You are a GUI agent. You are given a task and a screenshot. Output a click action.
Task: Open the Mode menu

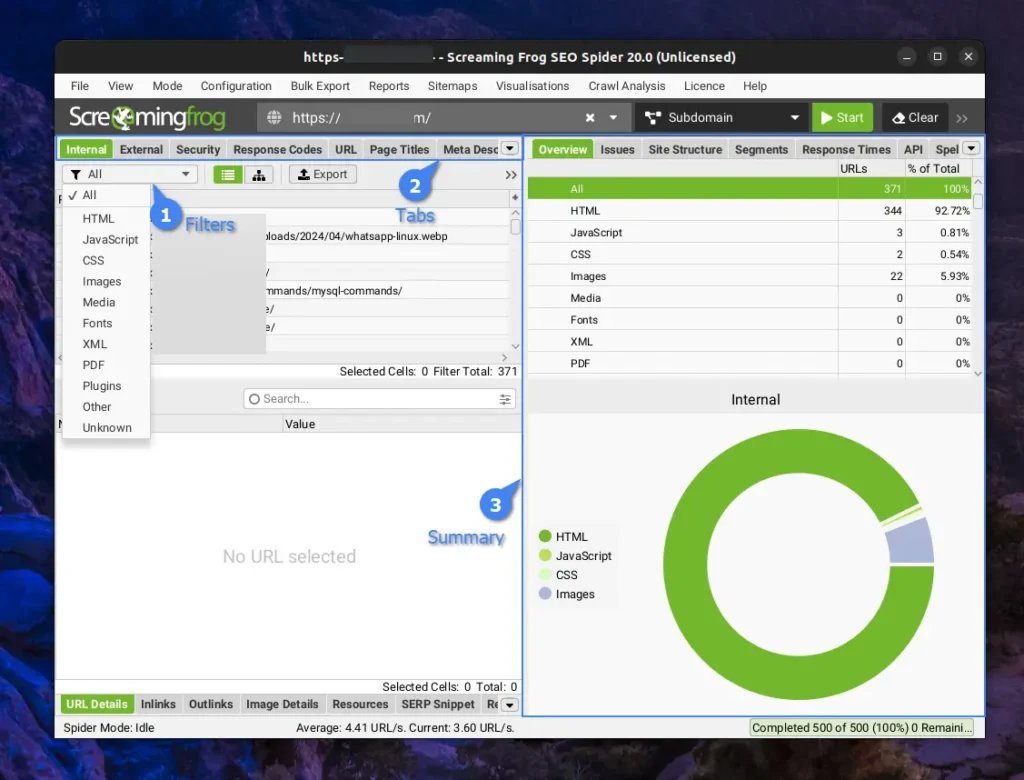[x=167, y=86]
